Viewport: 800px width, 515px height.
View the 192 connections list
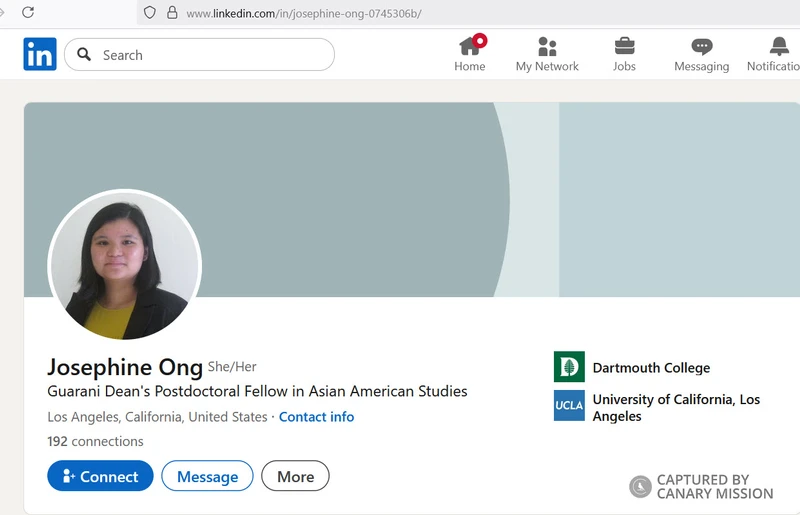(x=95, y=441)
